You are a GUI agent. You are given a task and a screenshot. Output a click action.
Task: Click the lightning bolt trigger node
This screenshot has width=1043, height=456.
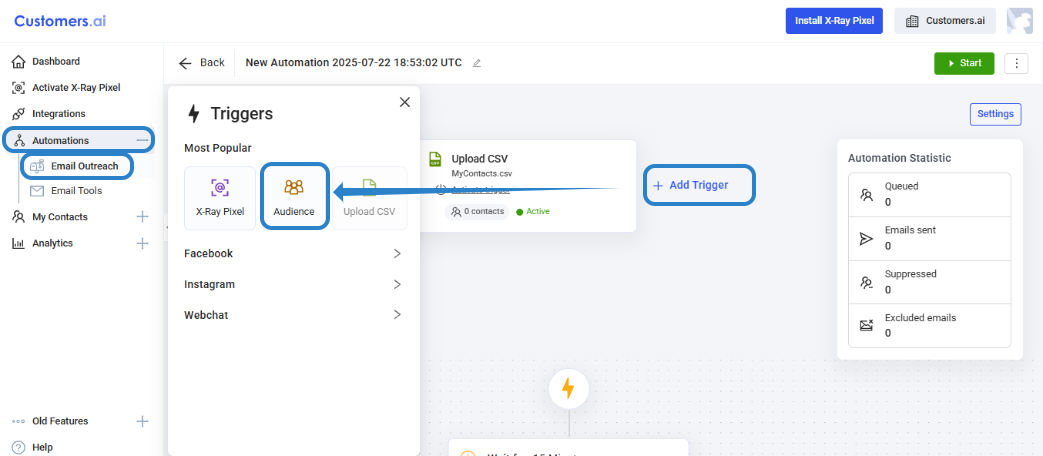point(569,388)
